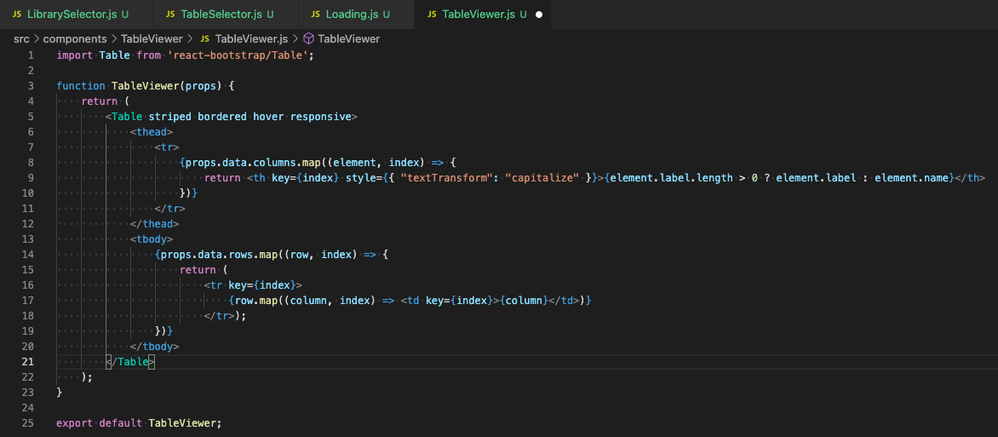Click the unsaved dot on TableViewer.js tab
The height and width of the screenshot is (437, 998).
click(x=539, y=15)
